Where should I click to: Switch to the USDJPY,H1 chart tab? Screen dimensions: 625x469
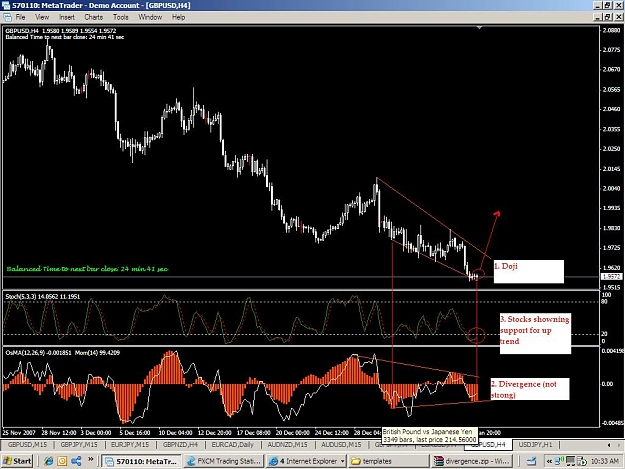(x=535, y=444)
